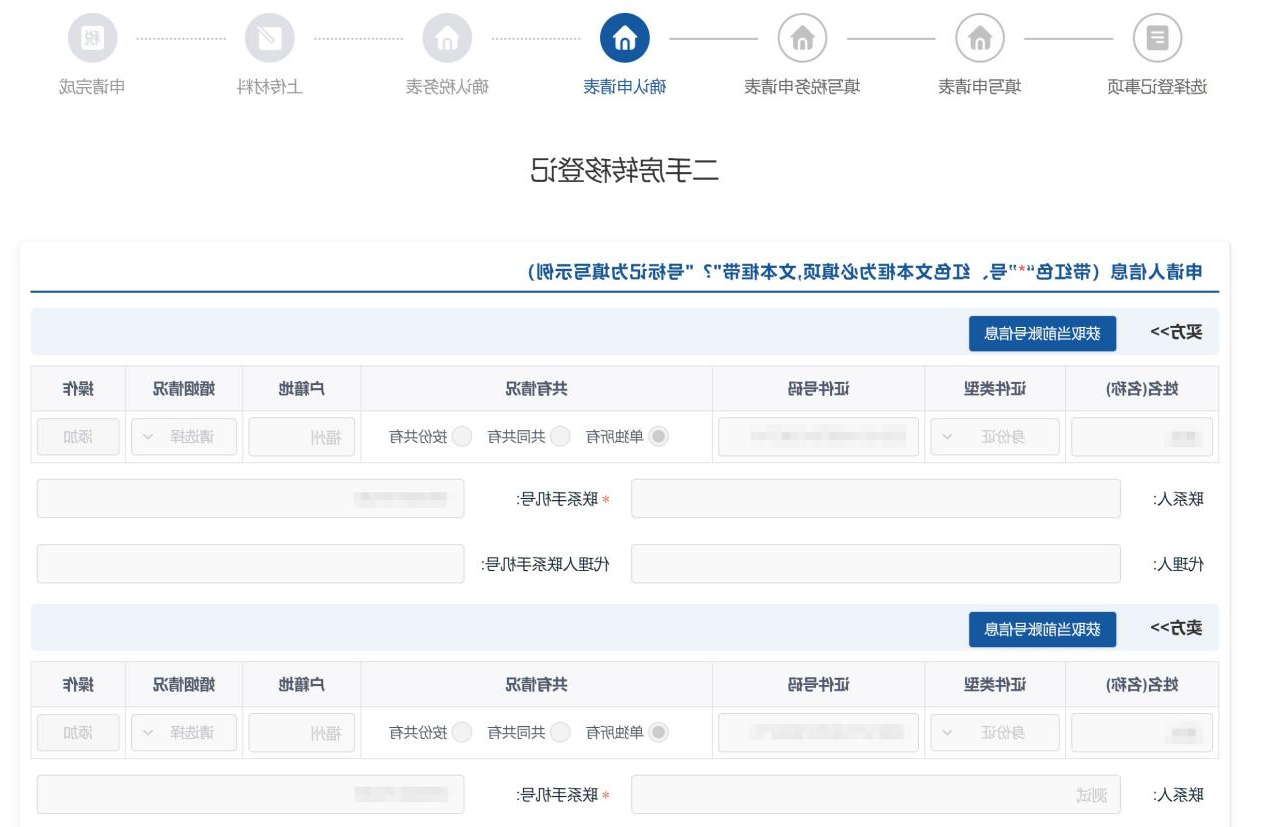Focus the 买方 户籍地 福州 field
The image size is (1268, 827).
pos(302,437)
